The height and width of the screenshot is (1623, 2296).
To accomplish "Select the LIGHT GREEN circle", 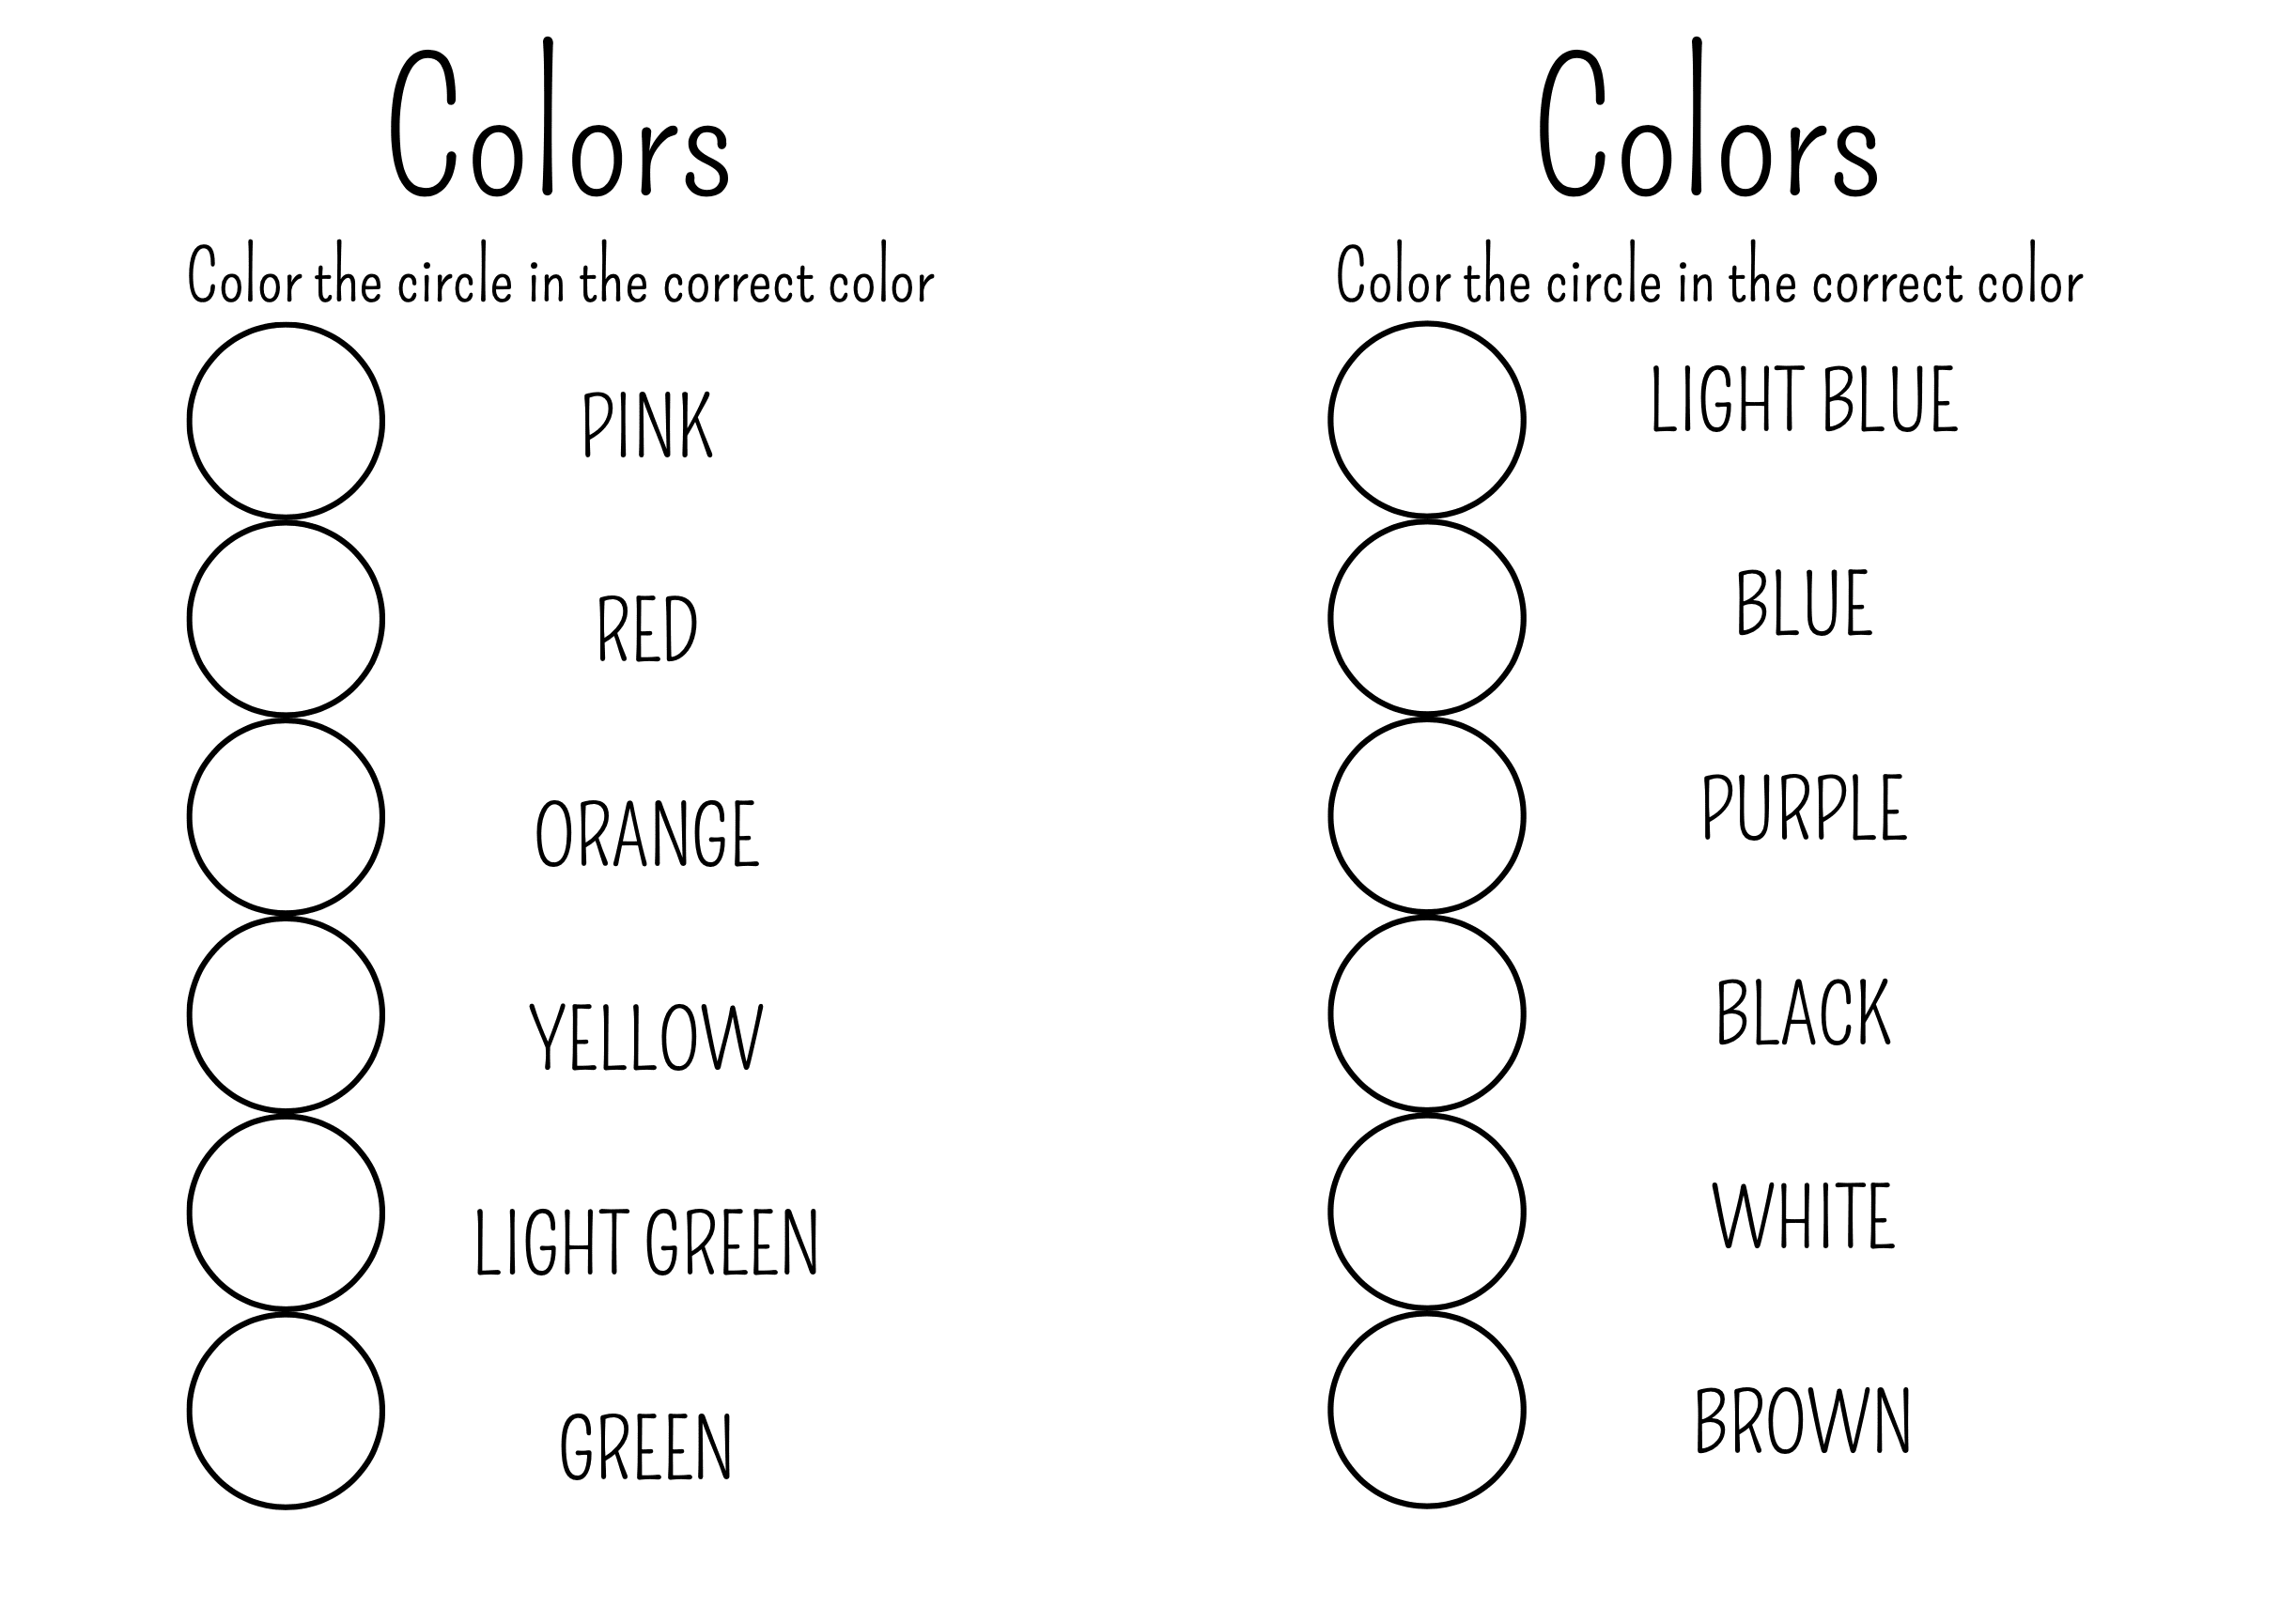I will (286, 1212).
